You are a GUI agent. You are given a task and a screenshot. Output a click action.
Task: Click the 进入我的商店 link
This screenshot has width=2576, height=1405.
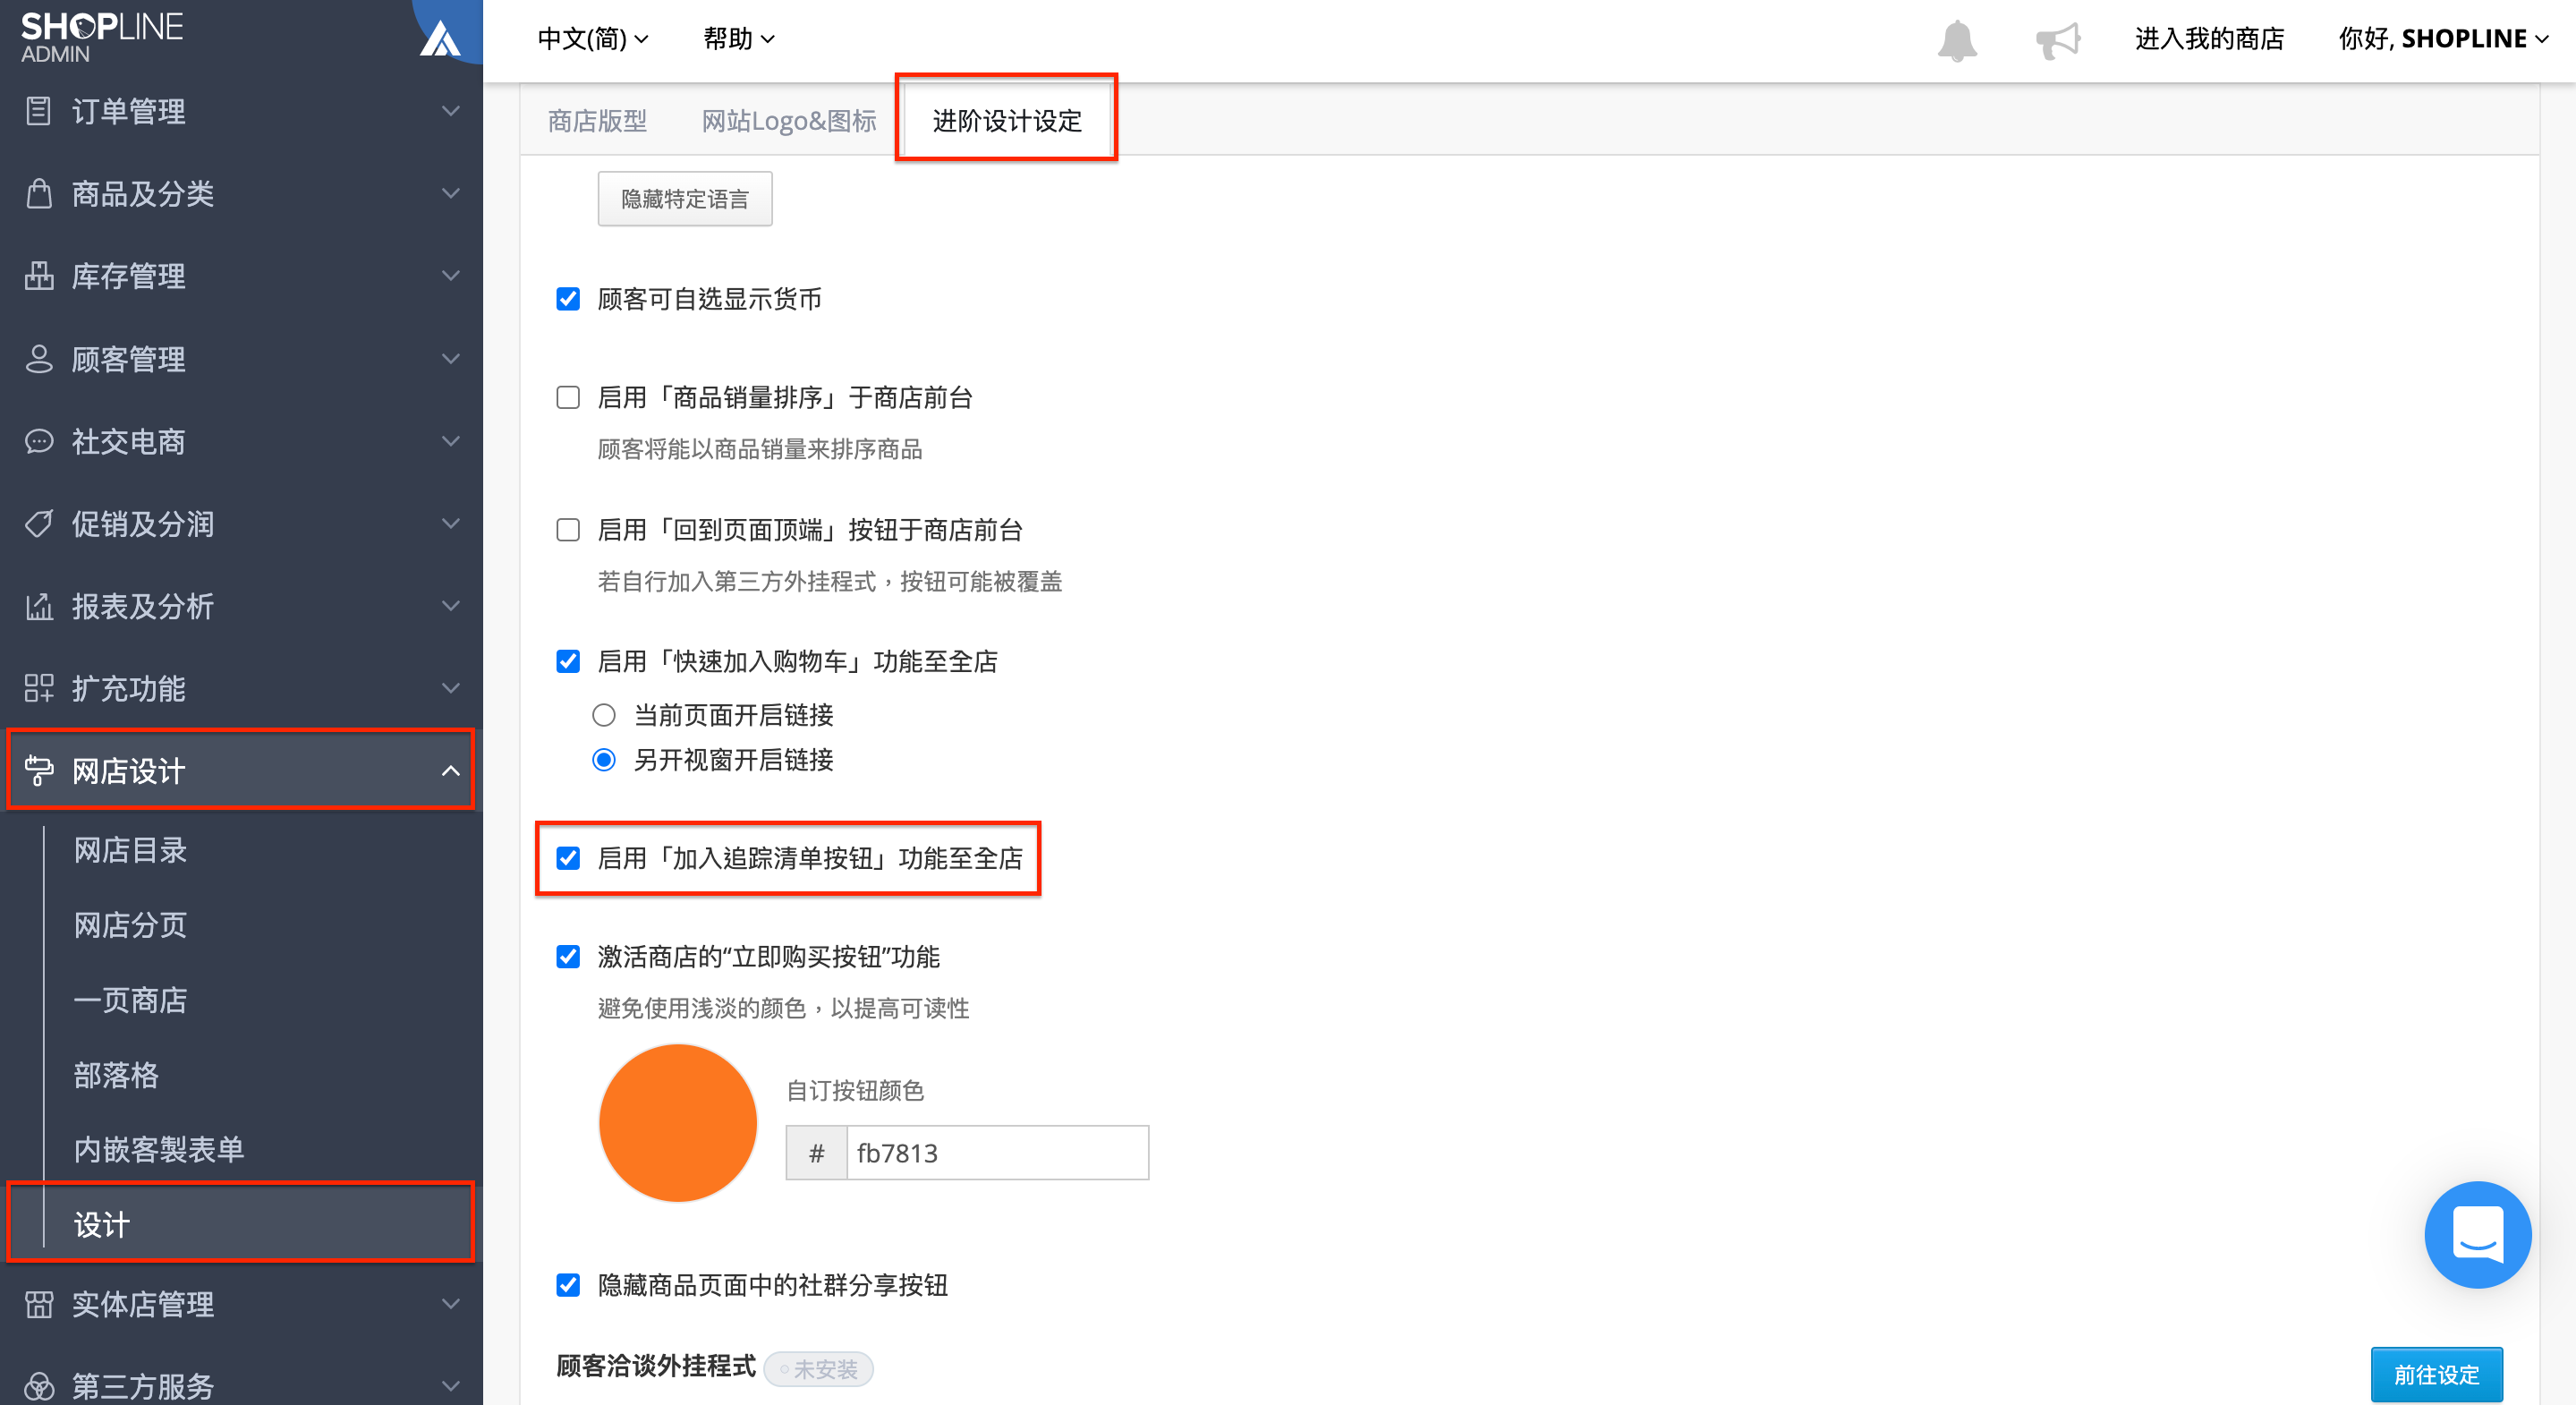pyautogui.click(x=2210, y=39)
